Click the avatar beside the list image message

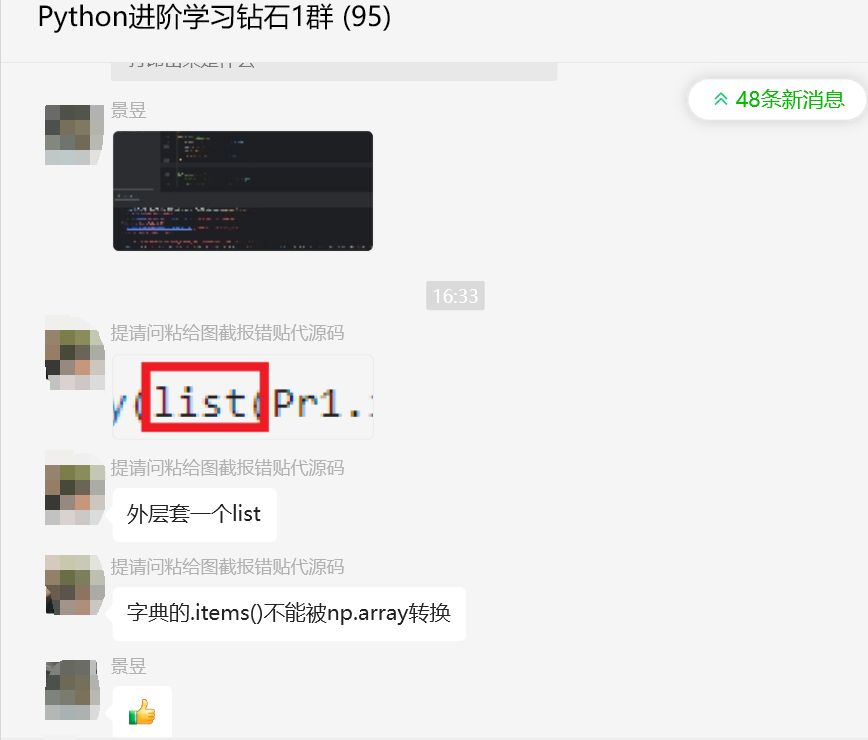(x=74, y=360)
